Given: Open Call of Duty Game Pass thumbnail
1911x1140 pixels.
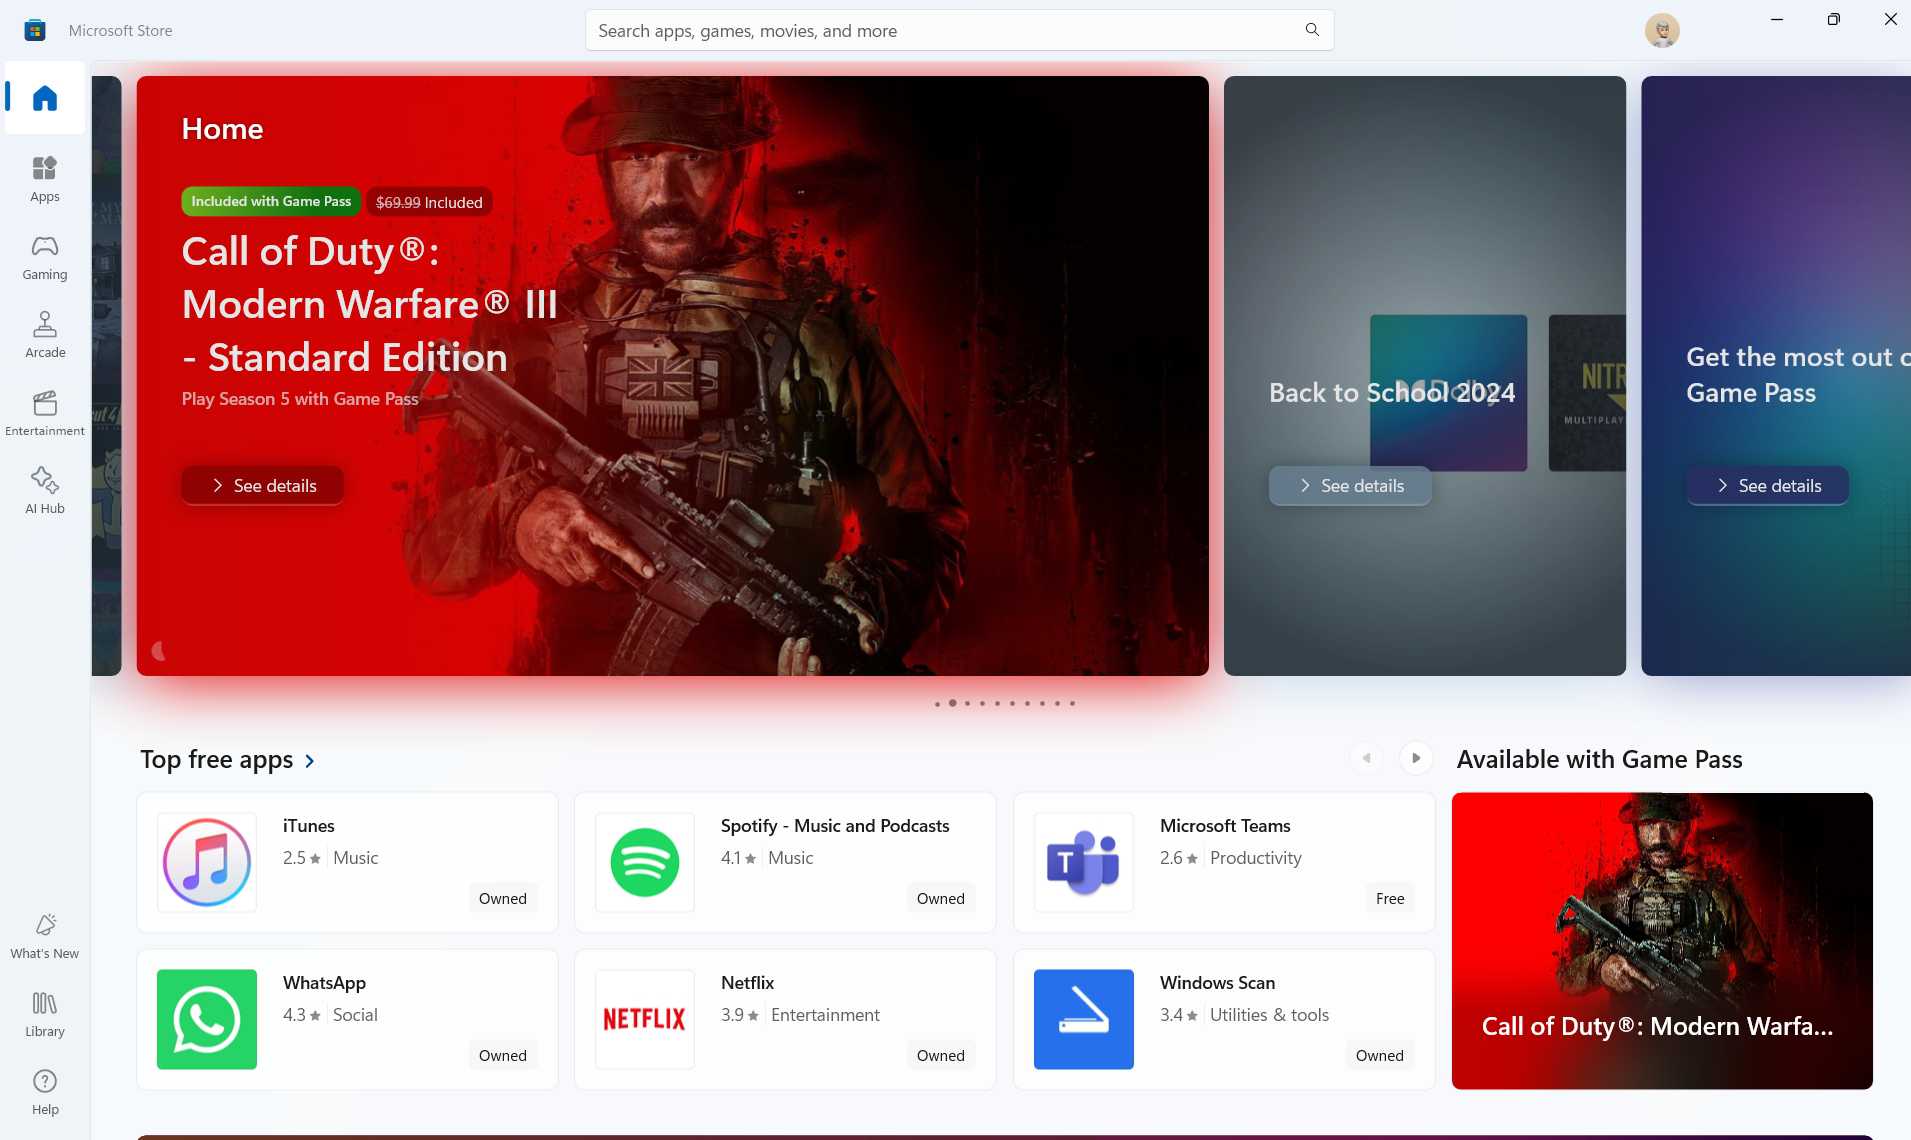Looking at the screenshot, I should coord(1662,941).
